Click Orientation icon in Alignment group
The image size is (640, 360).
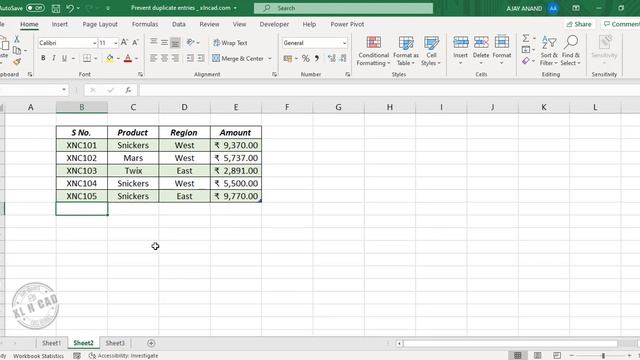(190, 42)
